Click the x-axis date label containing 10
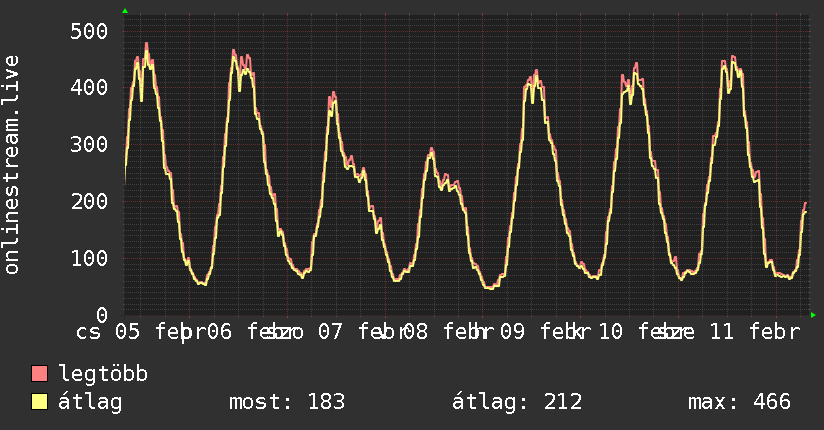 pos(630,332)
